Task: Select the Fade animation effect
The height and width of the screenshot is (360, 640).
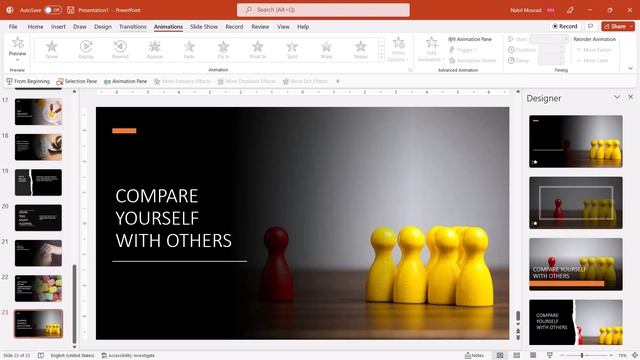Action: tap(189, 50)
